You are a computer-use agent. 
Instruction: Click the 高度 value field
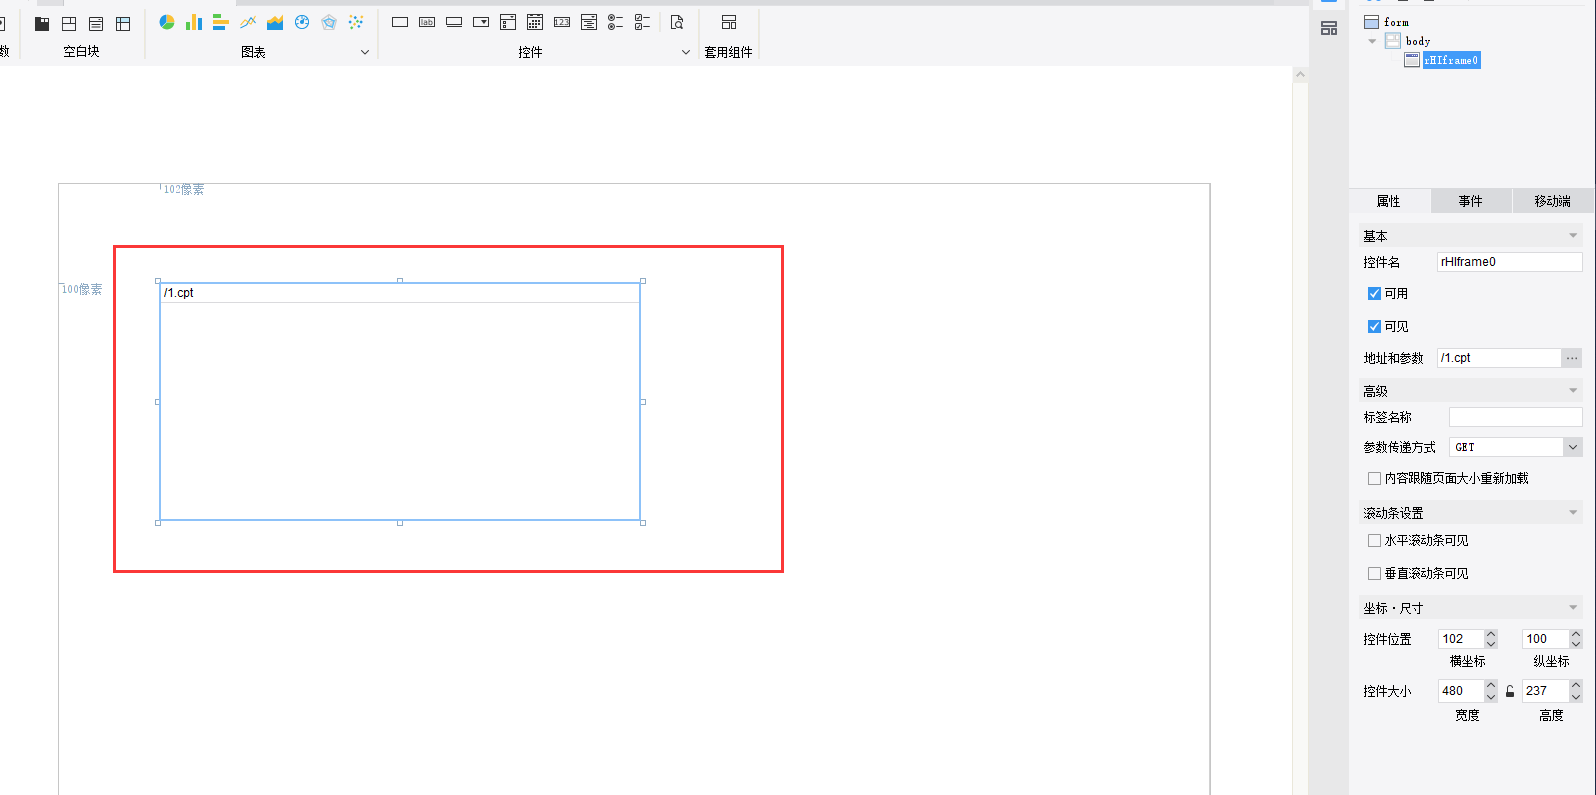[1545, 691]
